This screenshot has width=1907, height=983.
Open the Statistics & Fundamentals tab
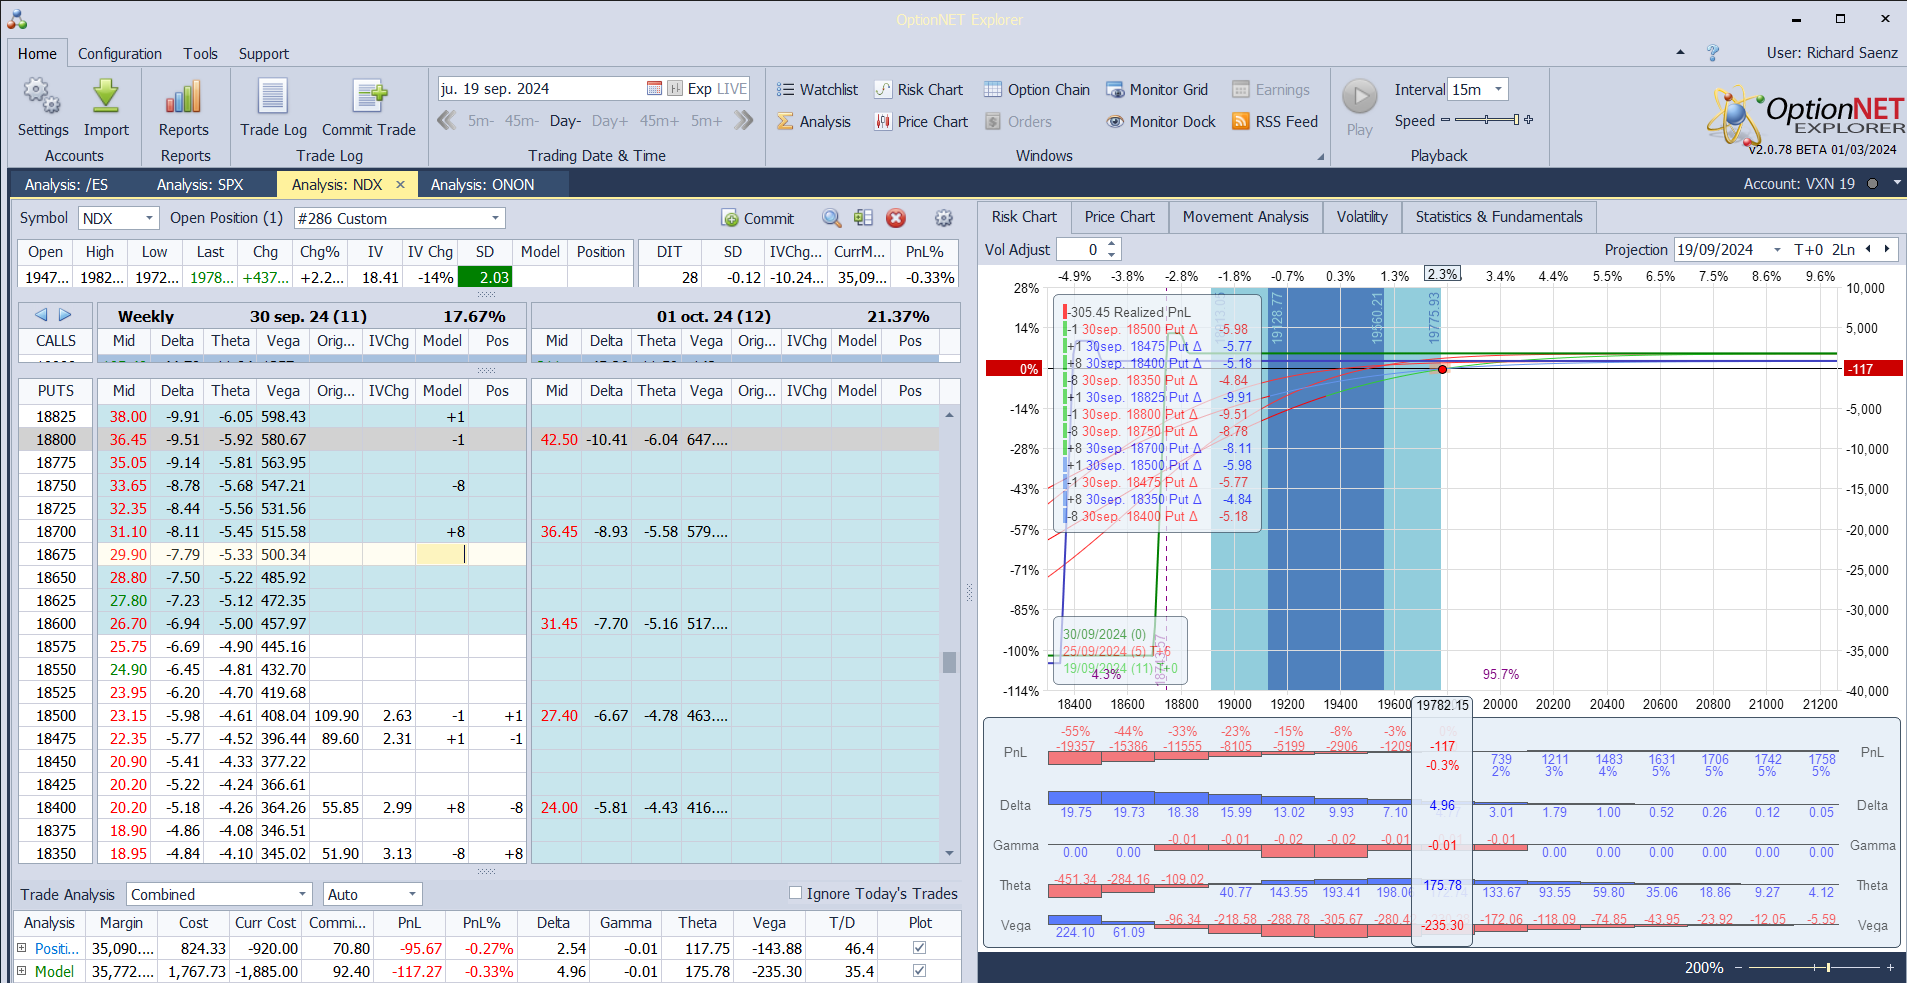click(x=1499, y=217)
